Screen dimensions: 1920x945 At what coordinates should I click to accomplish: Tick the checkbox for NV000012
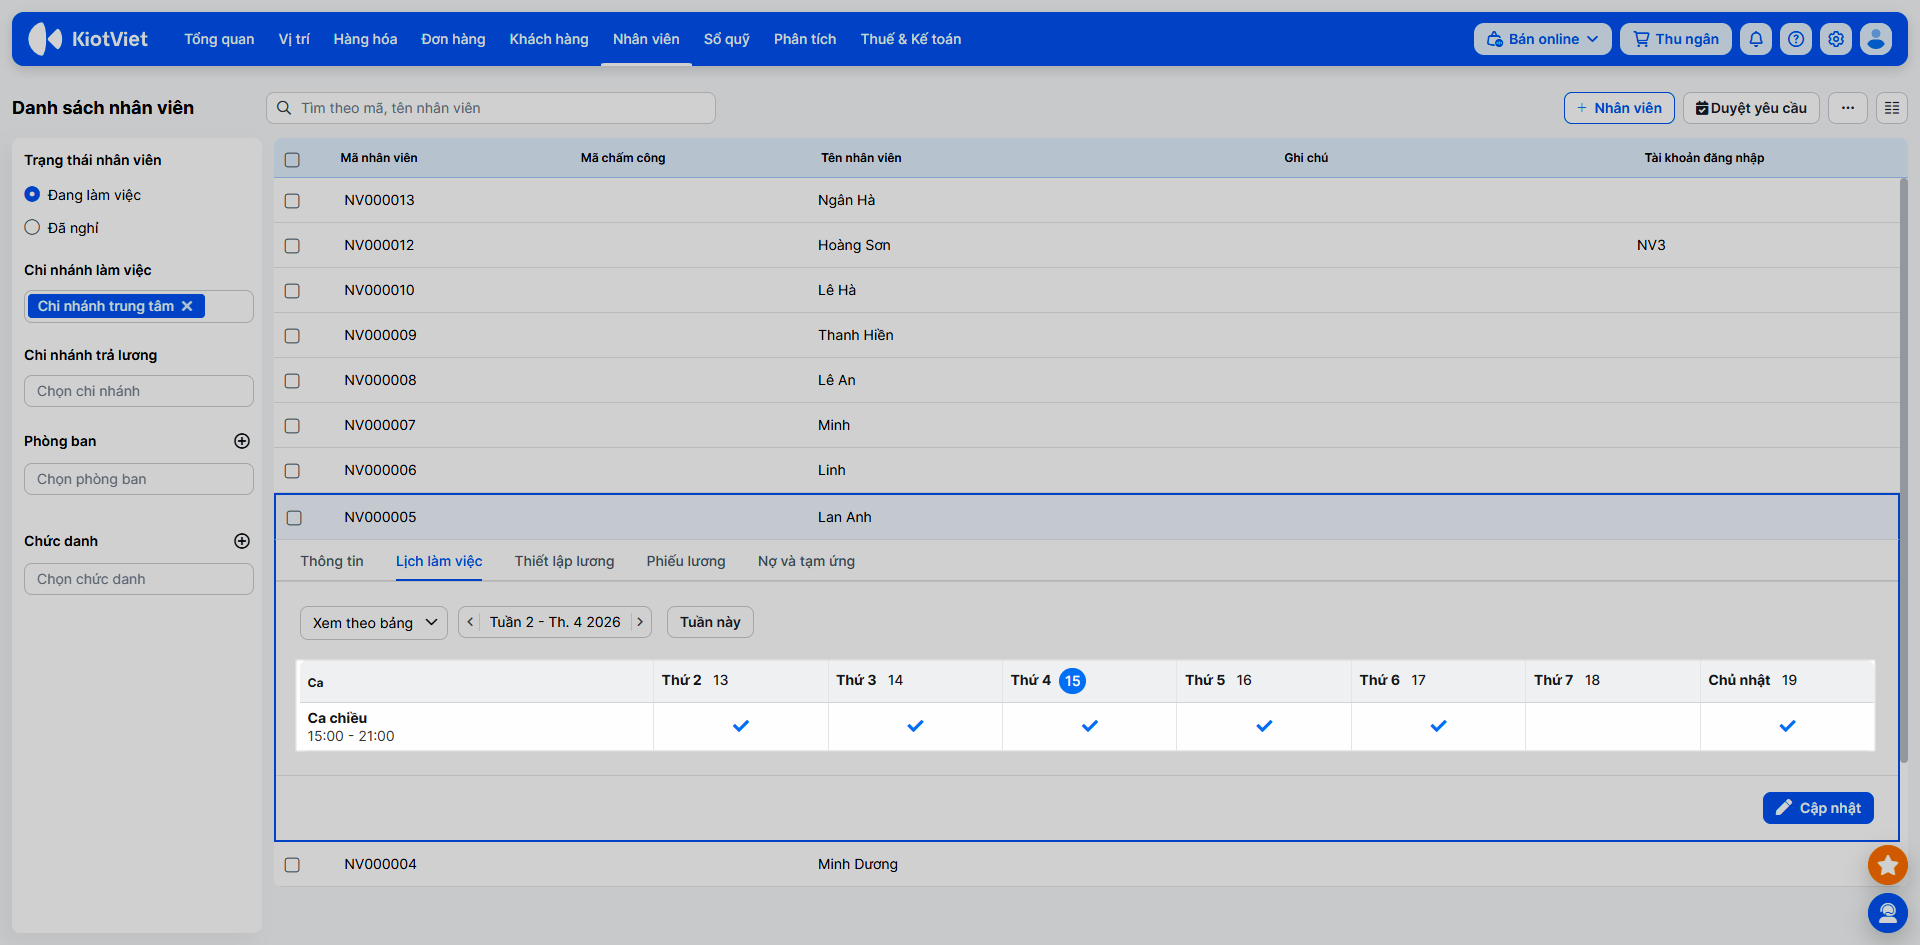click(x=292, y=246)
